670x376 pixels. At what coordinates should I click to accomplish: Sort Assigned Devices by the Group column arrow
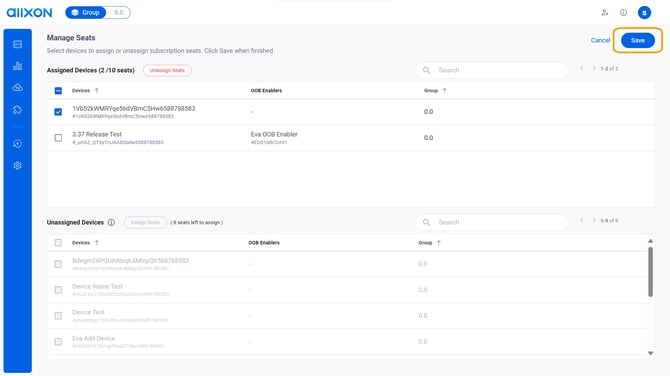coord(444,91)
